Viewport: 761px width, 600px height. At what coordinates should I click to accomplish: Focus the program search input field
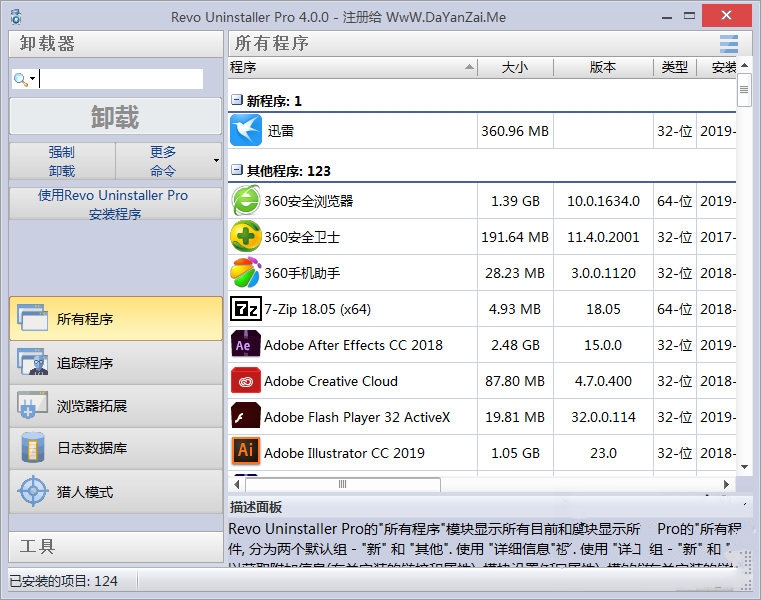coord(120,79)
